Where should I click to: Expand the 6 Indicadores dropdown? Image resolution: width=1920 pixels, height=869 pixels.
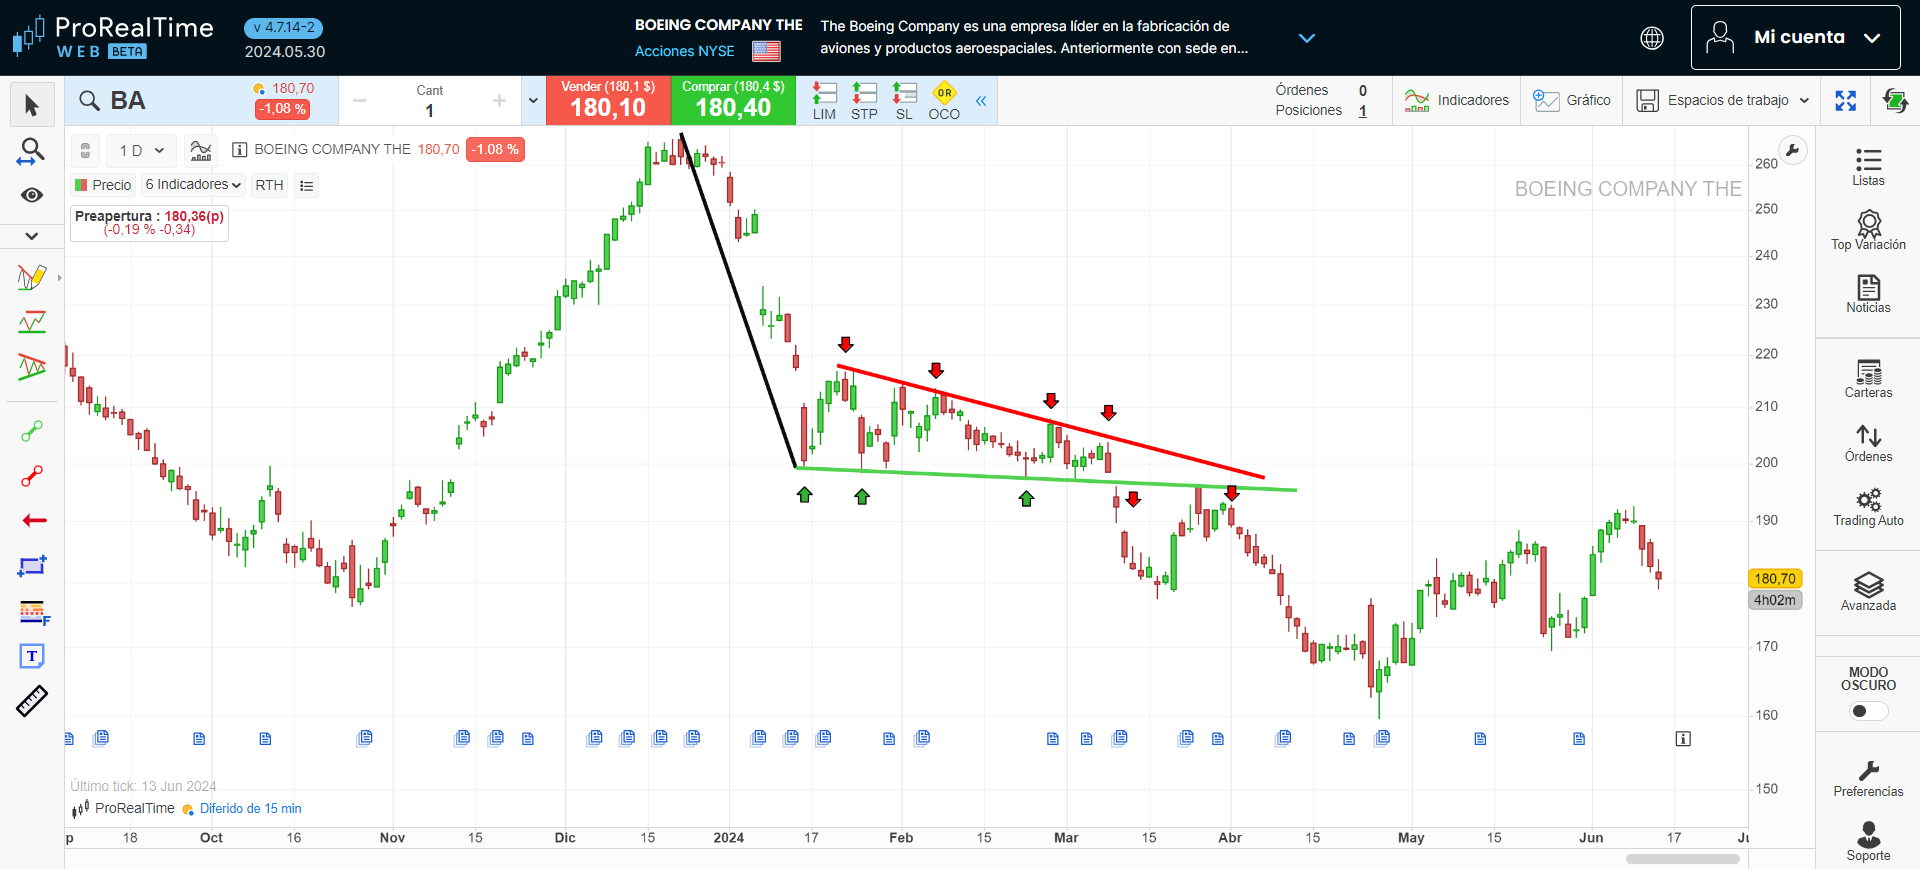(x=193, y=185)
